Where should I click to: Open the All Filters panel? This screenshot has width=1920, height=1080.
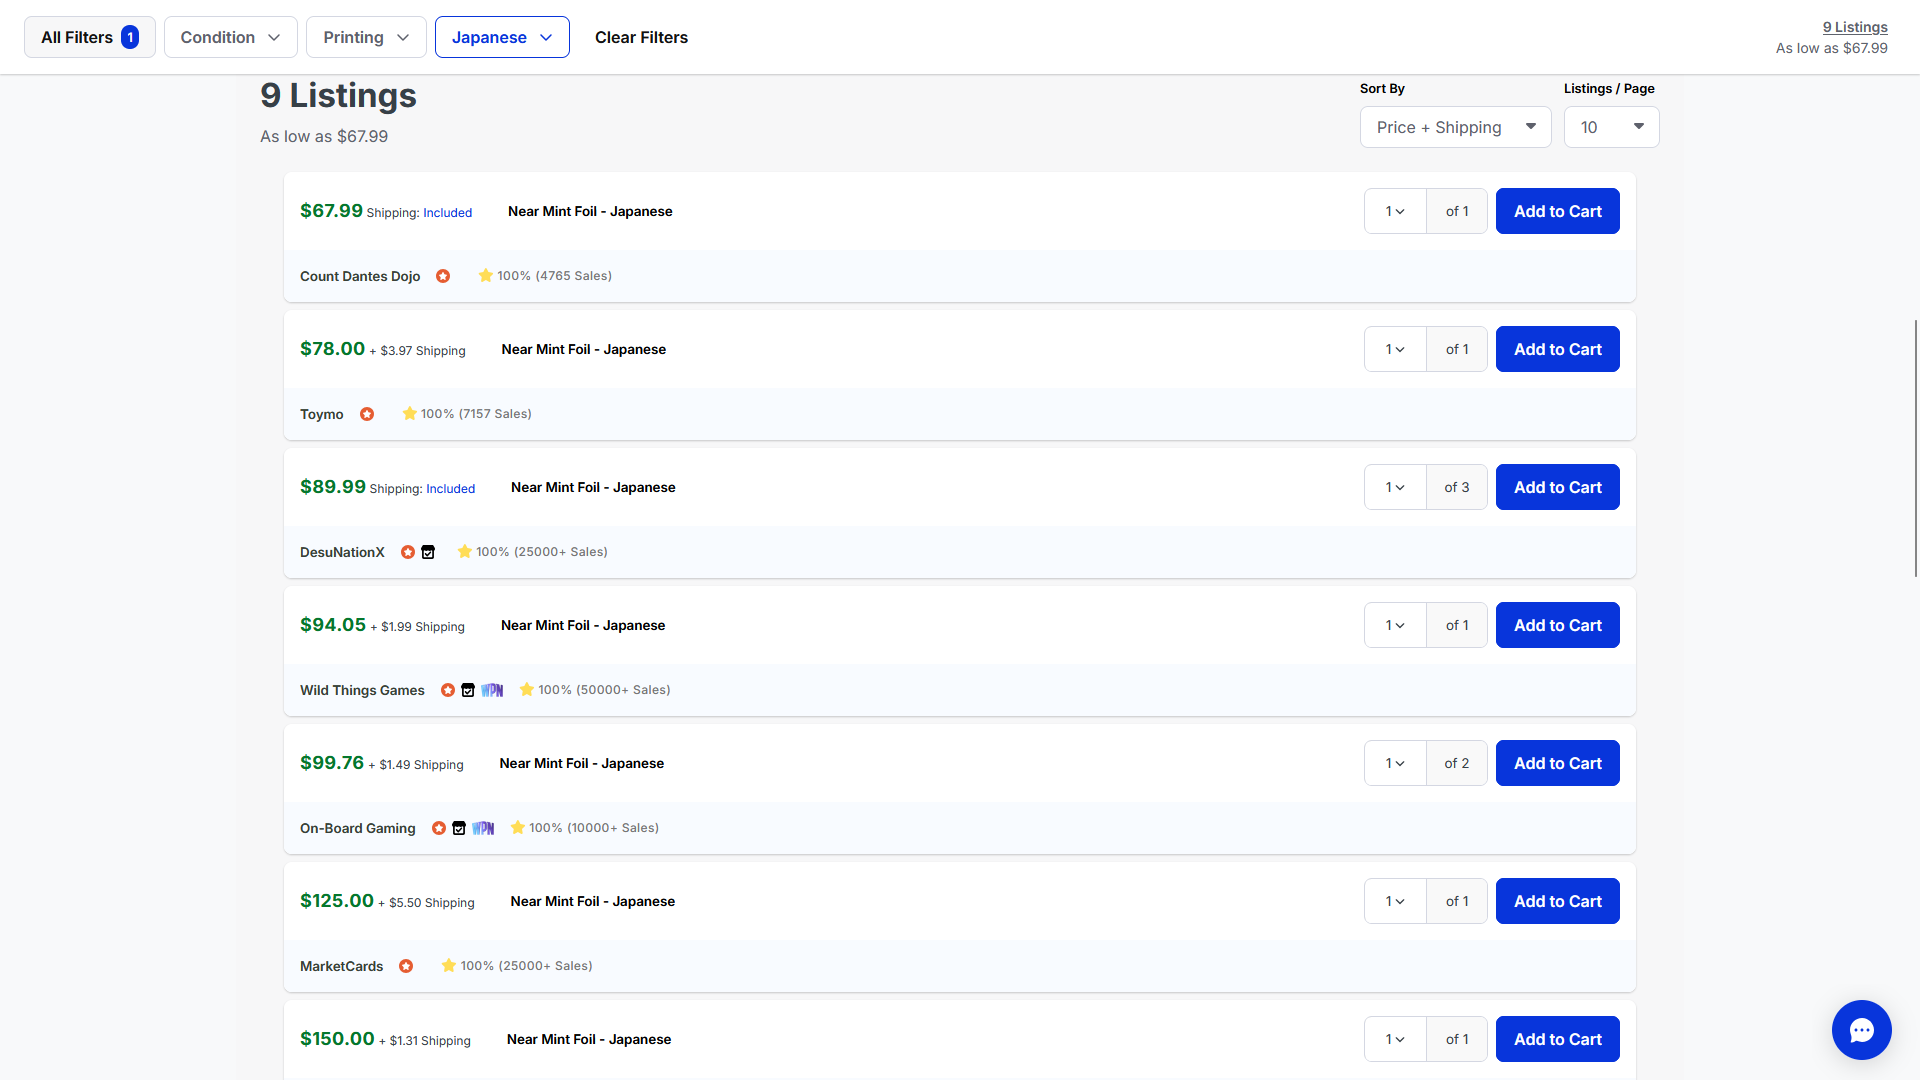[x=90, y=37]
